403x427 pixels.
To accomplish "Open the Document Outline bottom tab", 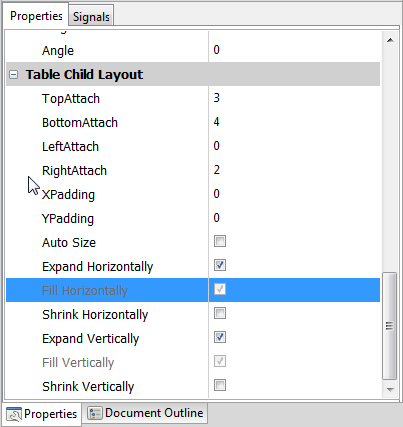I will [x=145, y=413].
